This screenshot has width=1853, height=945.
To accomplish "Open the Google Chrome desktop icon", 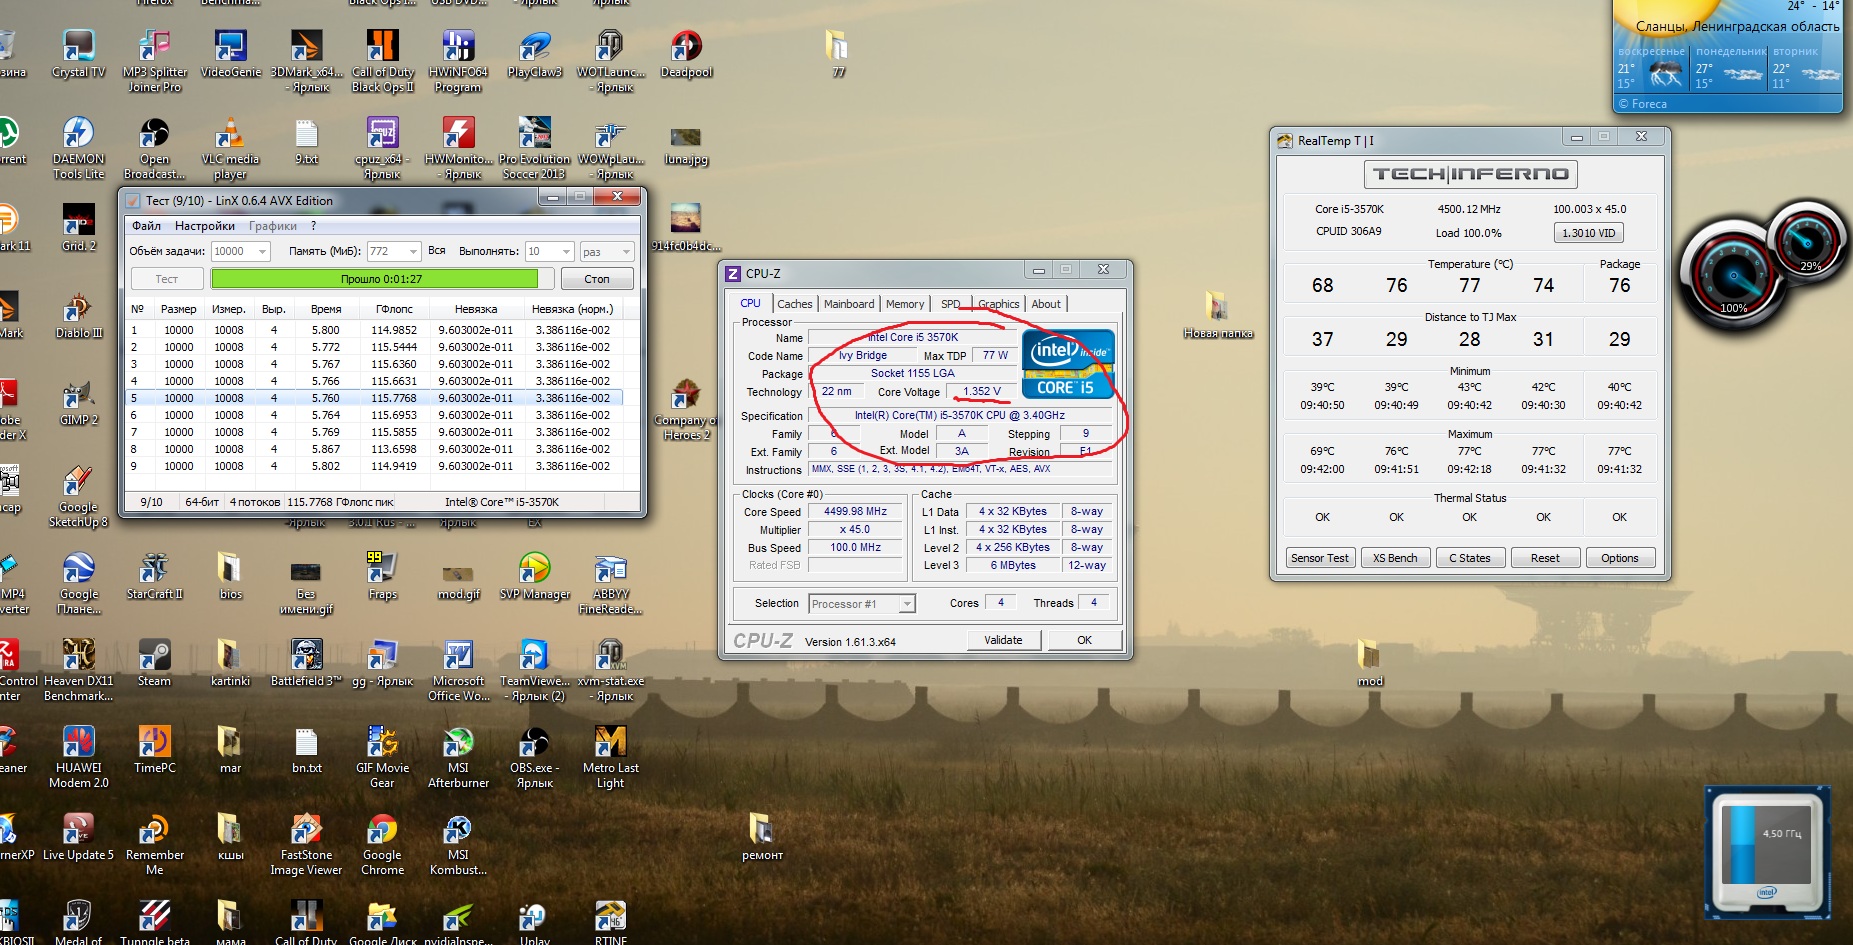I will click(x=382, y=831).
